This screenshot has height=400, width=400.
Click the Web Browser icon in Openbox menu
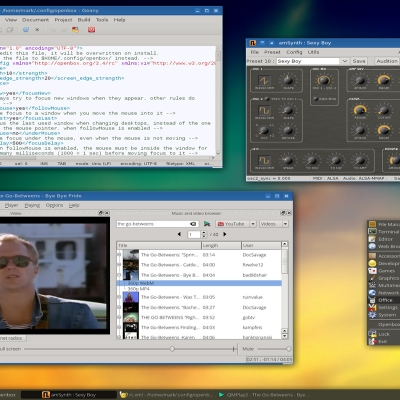[x=372, y=246]
